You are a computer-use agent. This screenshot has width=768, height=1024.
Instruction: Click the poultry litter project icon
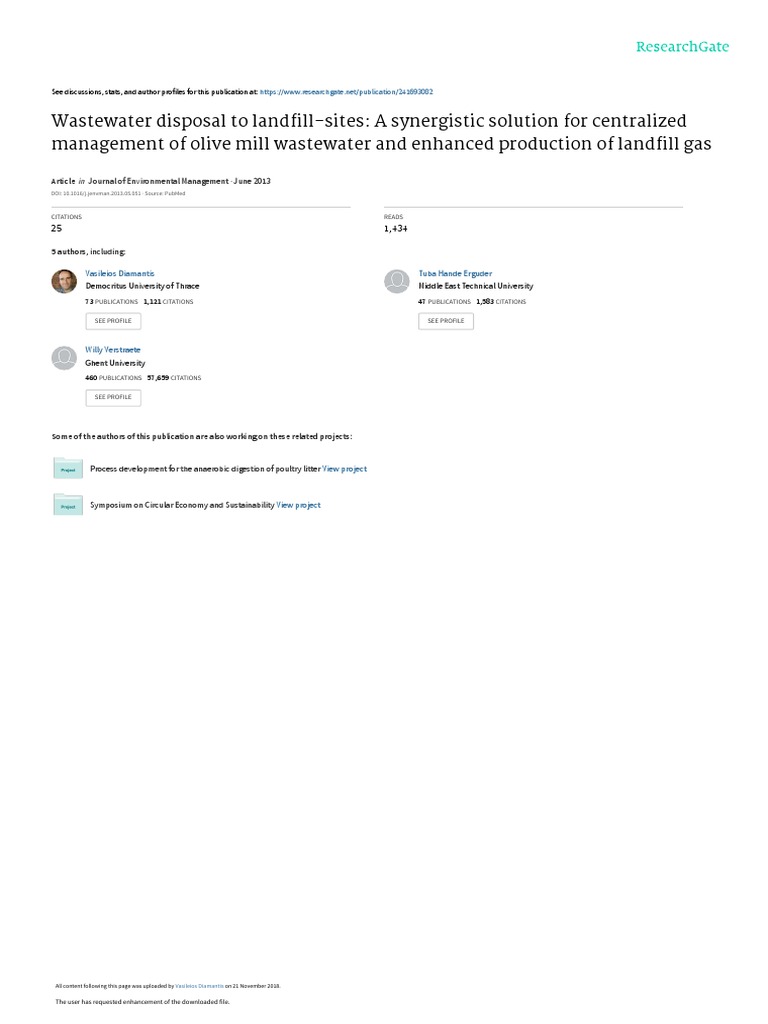pyautogui.click(x=68, y=468)
